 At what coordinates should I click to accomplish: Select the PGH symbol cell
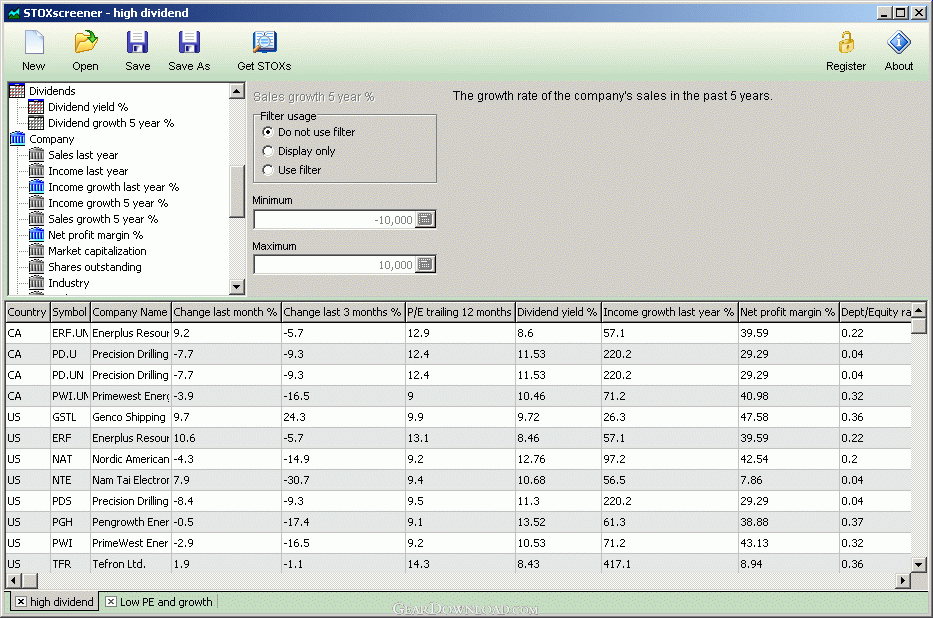[70, 522]
